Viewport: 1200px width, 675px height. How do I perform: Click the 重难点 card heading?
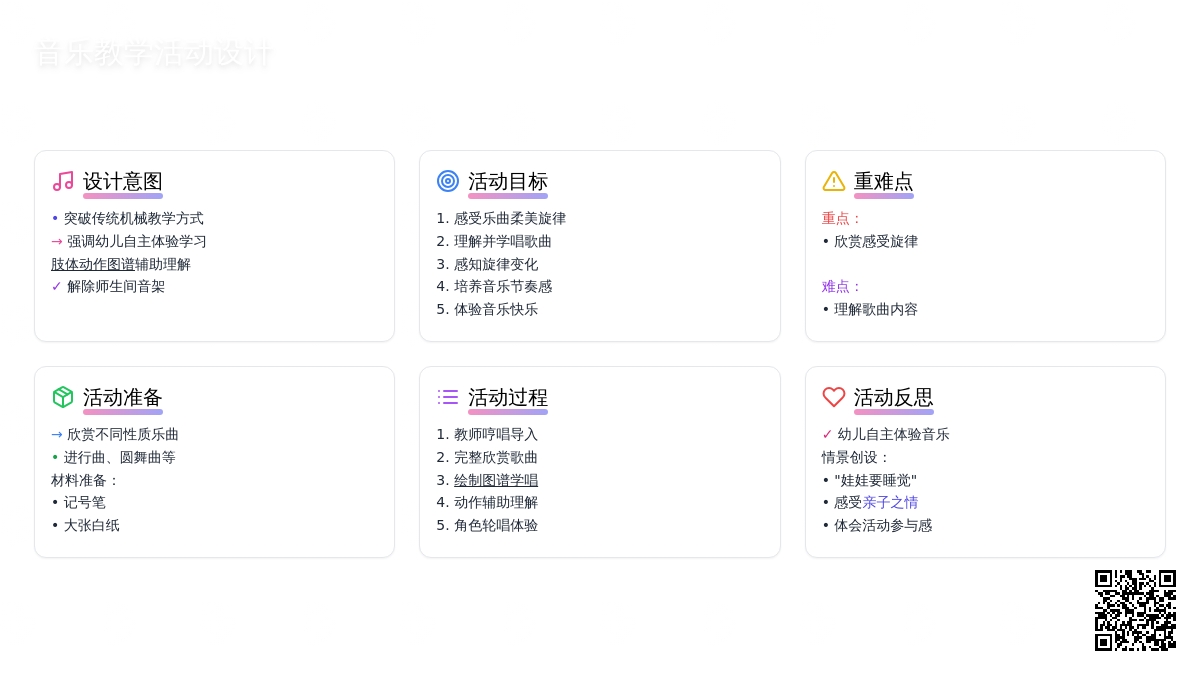coord(884,182)
